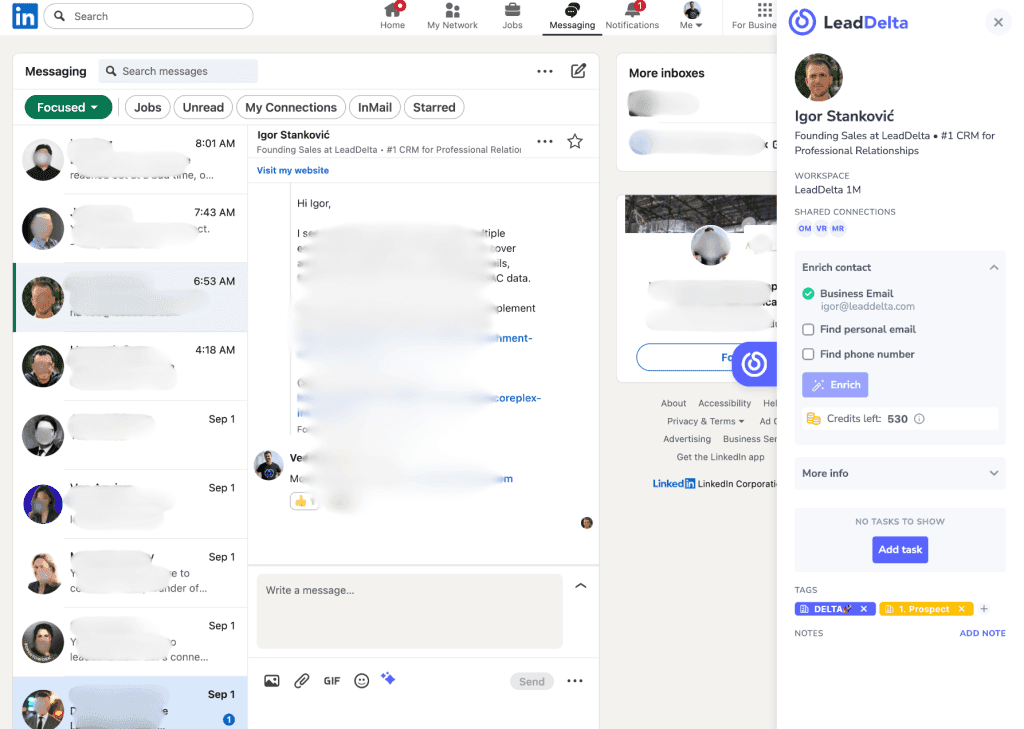1024x729 pixels.
Task: Open the 4:18 AM conversation
Action: tap(131, 366)
